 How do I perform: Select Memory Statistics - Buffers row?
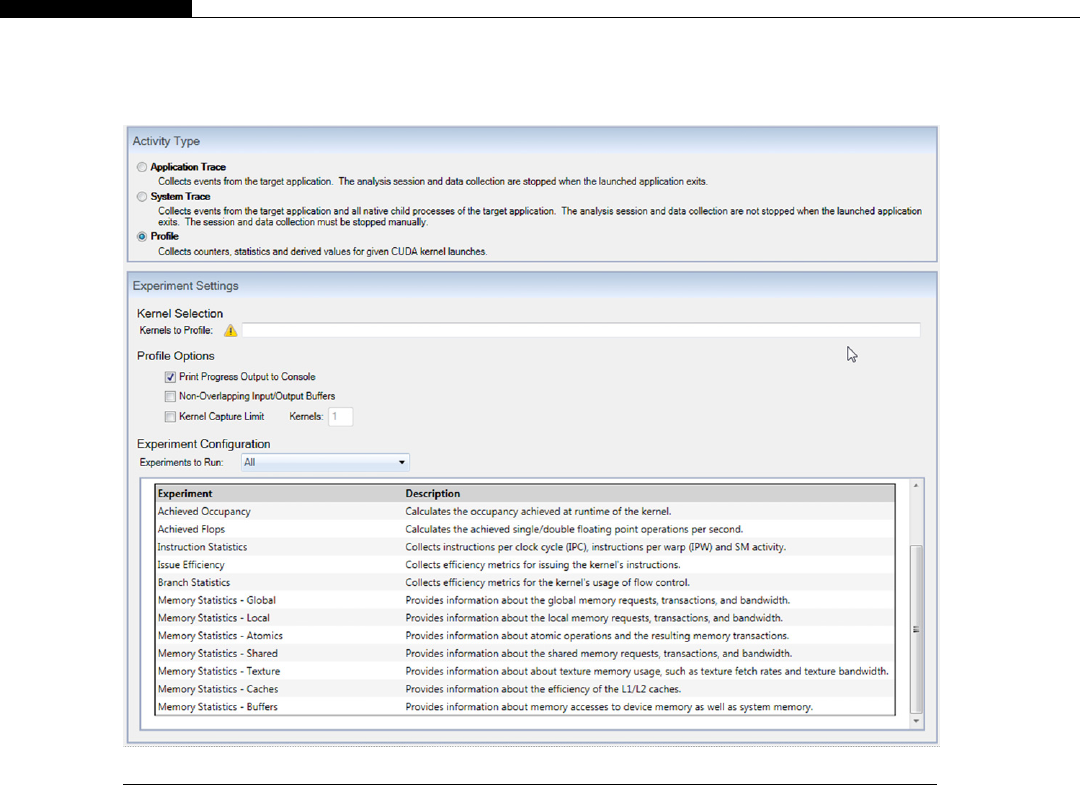[x=526, y=707]
